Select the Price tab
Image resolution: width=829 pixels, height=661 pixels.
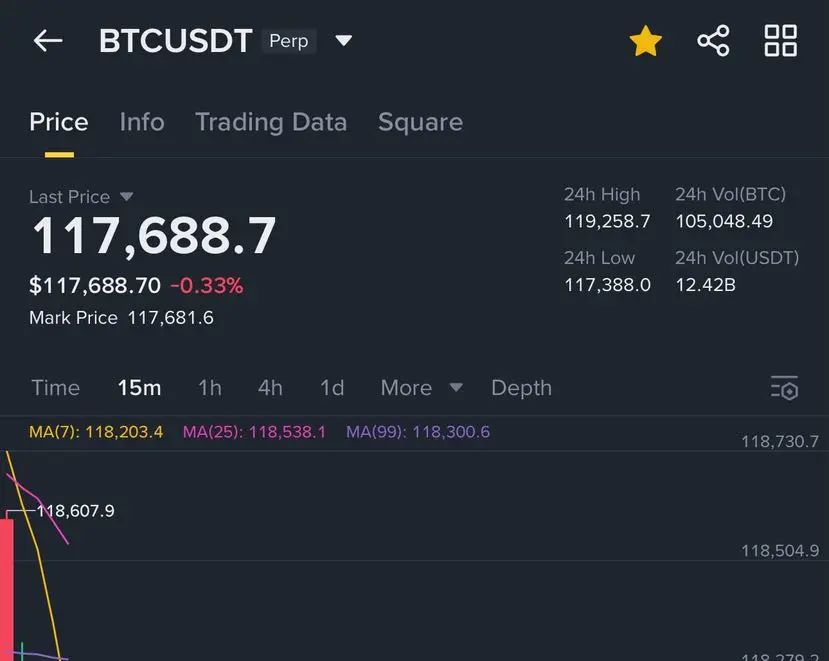click(x=59, y=122)
